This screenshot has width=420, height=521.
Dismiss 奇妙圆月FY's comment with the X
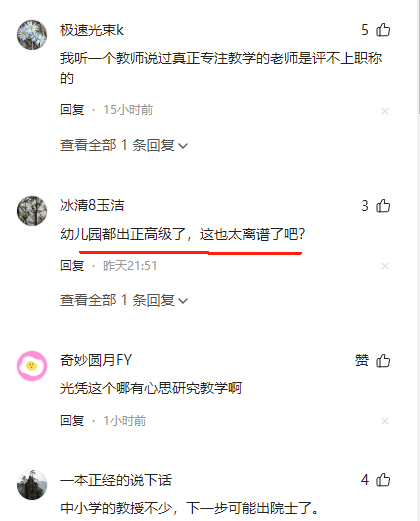tap(385, 421)
